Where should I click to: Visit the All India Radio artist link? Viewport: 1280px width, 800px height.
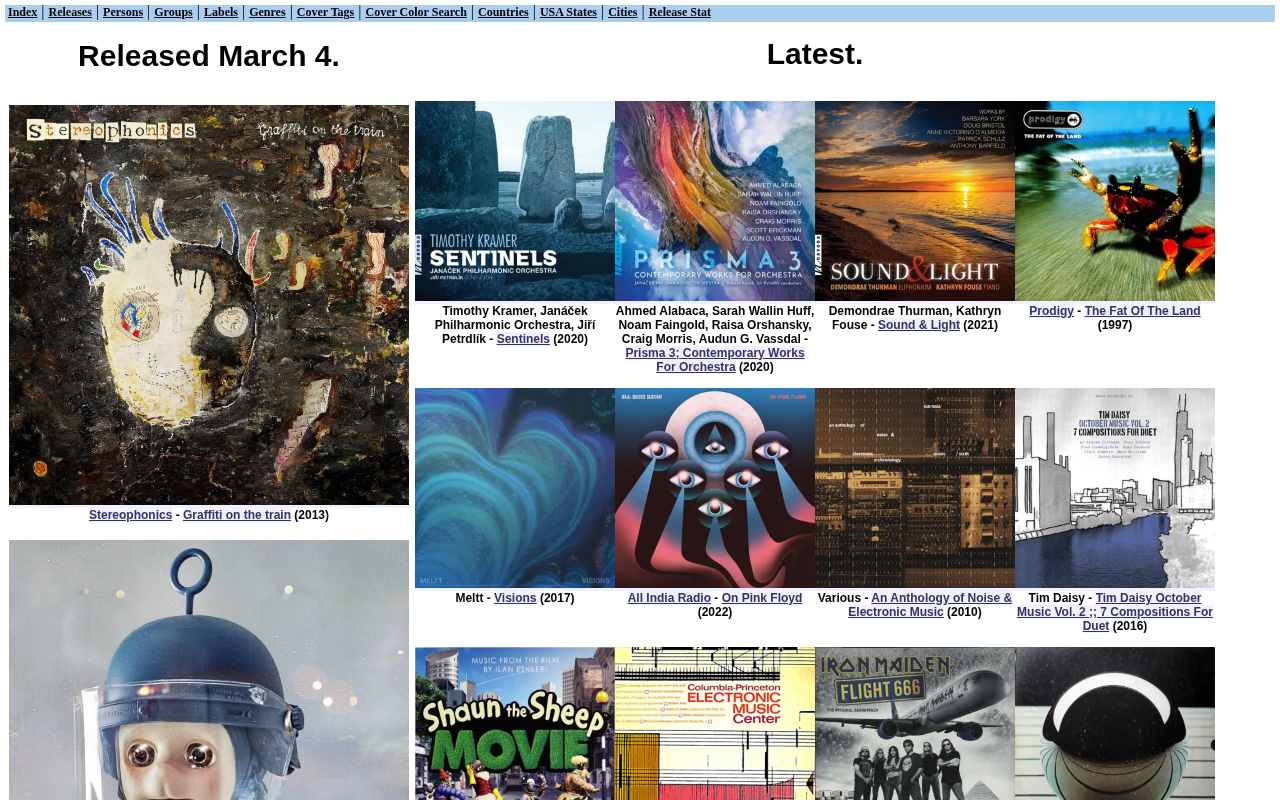669,598
